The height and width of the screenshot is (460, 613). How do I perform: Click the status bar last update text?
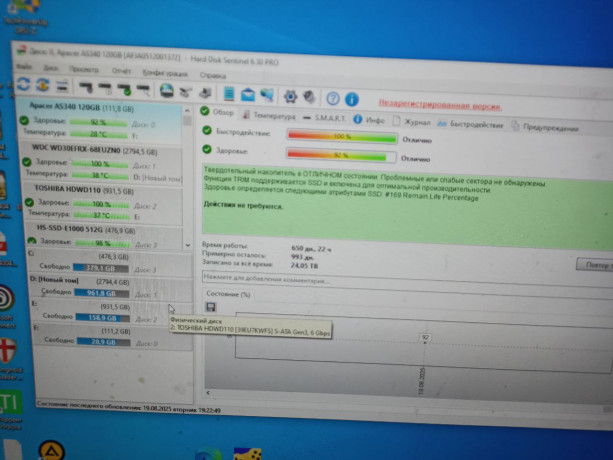[128, 407]
